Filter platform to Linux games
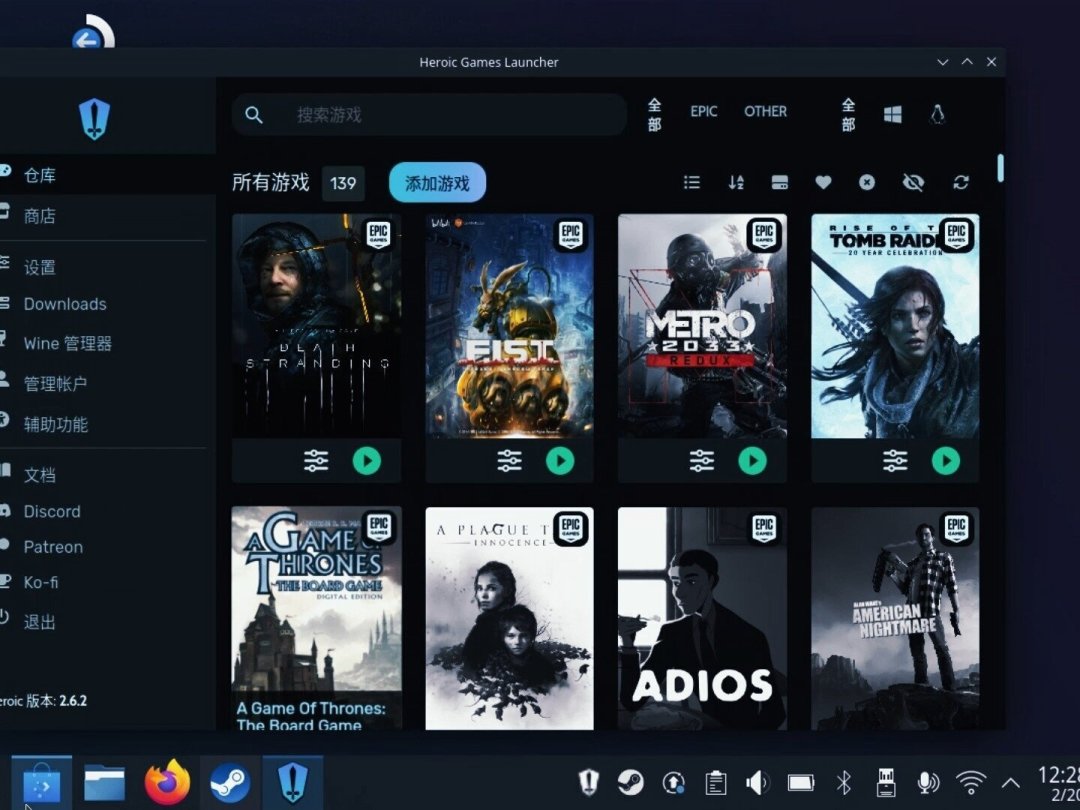Image resolution: width=1080 pixels, height=810 pixels. click(937, 114)
